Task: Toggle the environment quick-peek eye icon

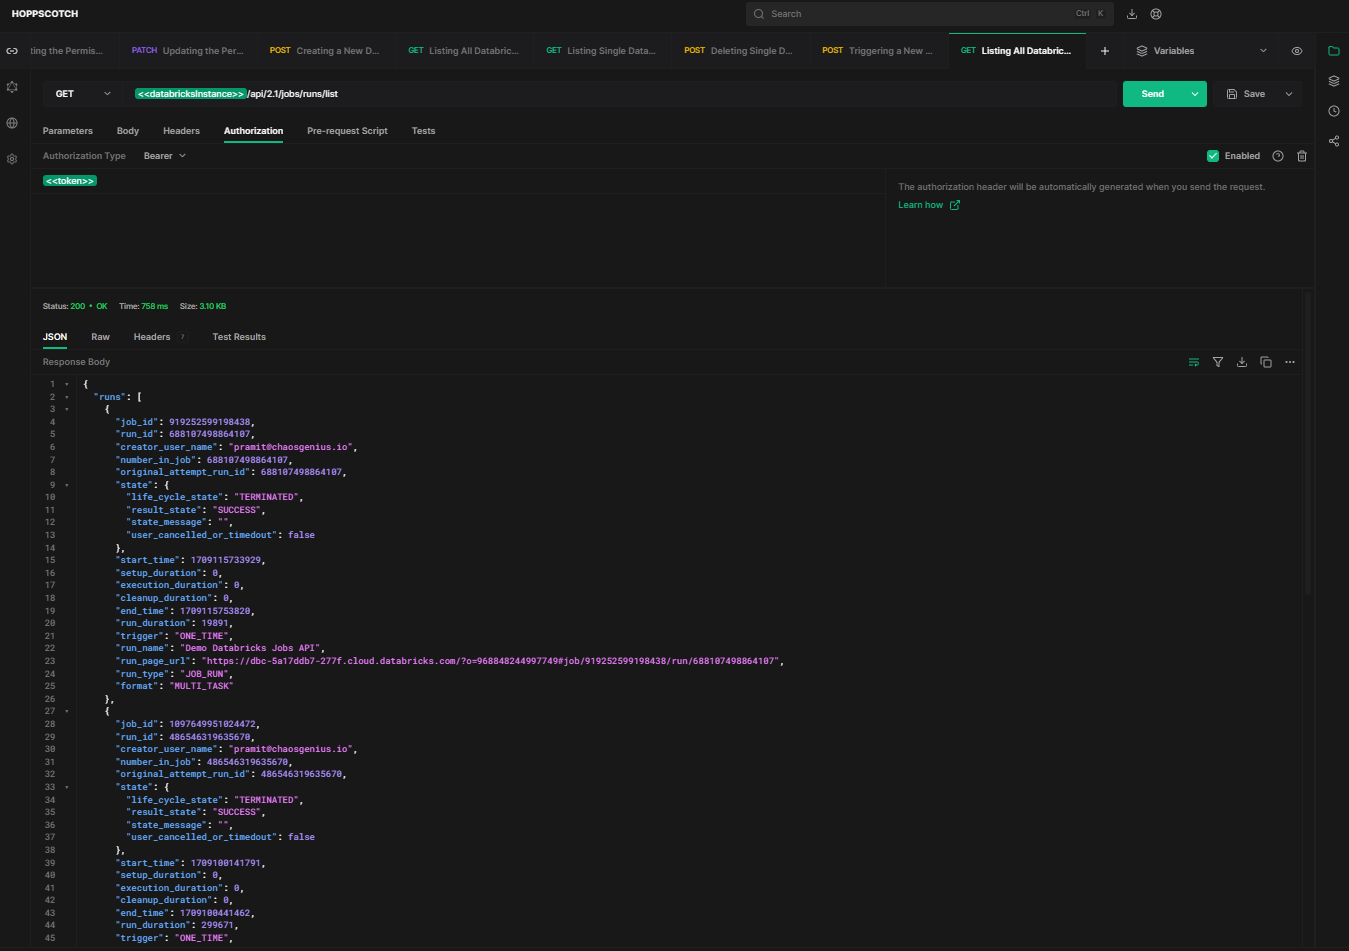Action: pos(1296,51)
